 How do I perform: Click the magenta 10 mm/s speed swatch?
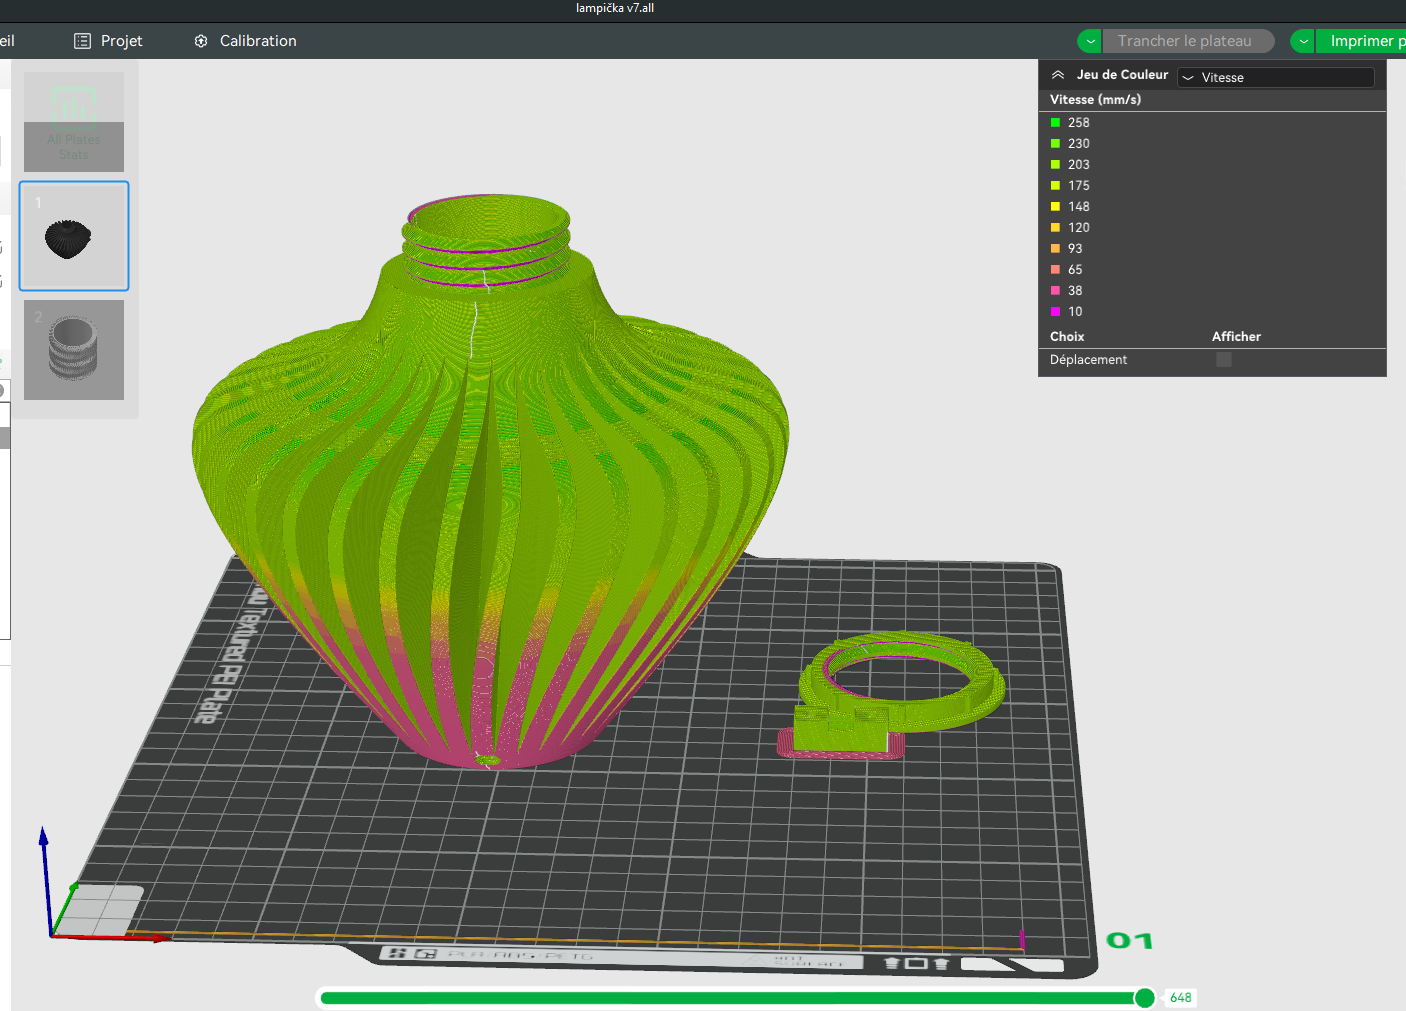point(1055,312)
